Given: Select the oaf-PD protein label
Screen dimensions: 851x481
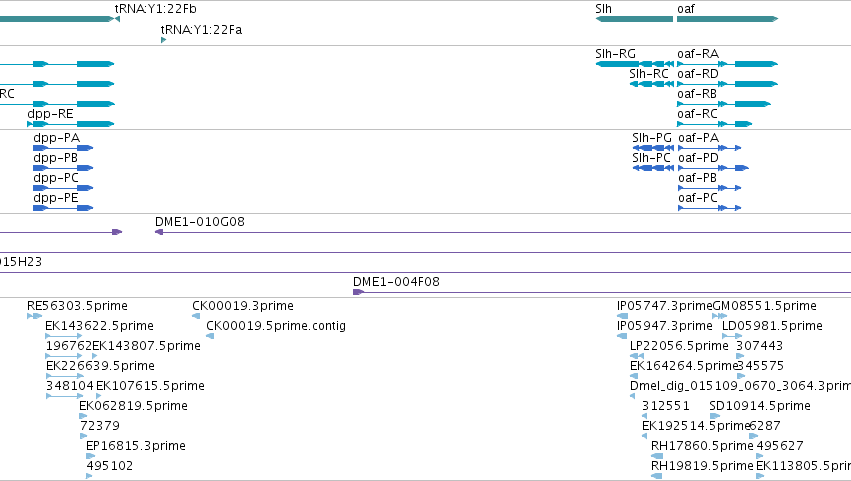Looking at the screenshot, I should point(698,158).
